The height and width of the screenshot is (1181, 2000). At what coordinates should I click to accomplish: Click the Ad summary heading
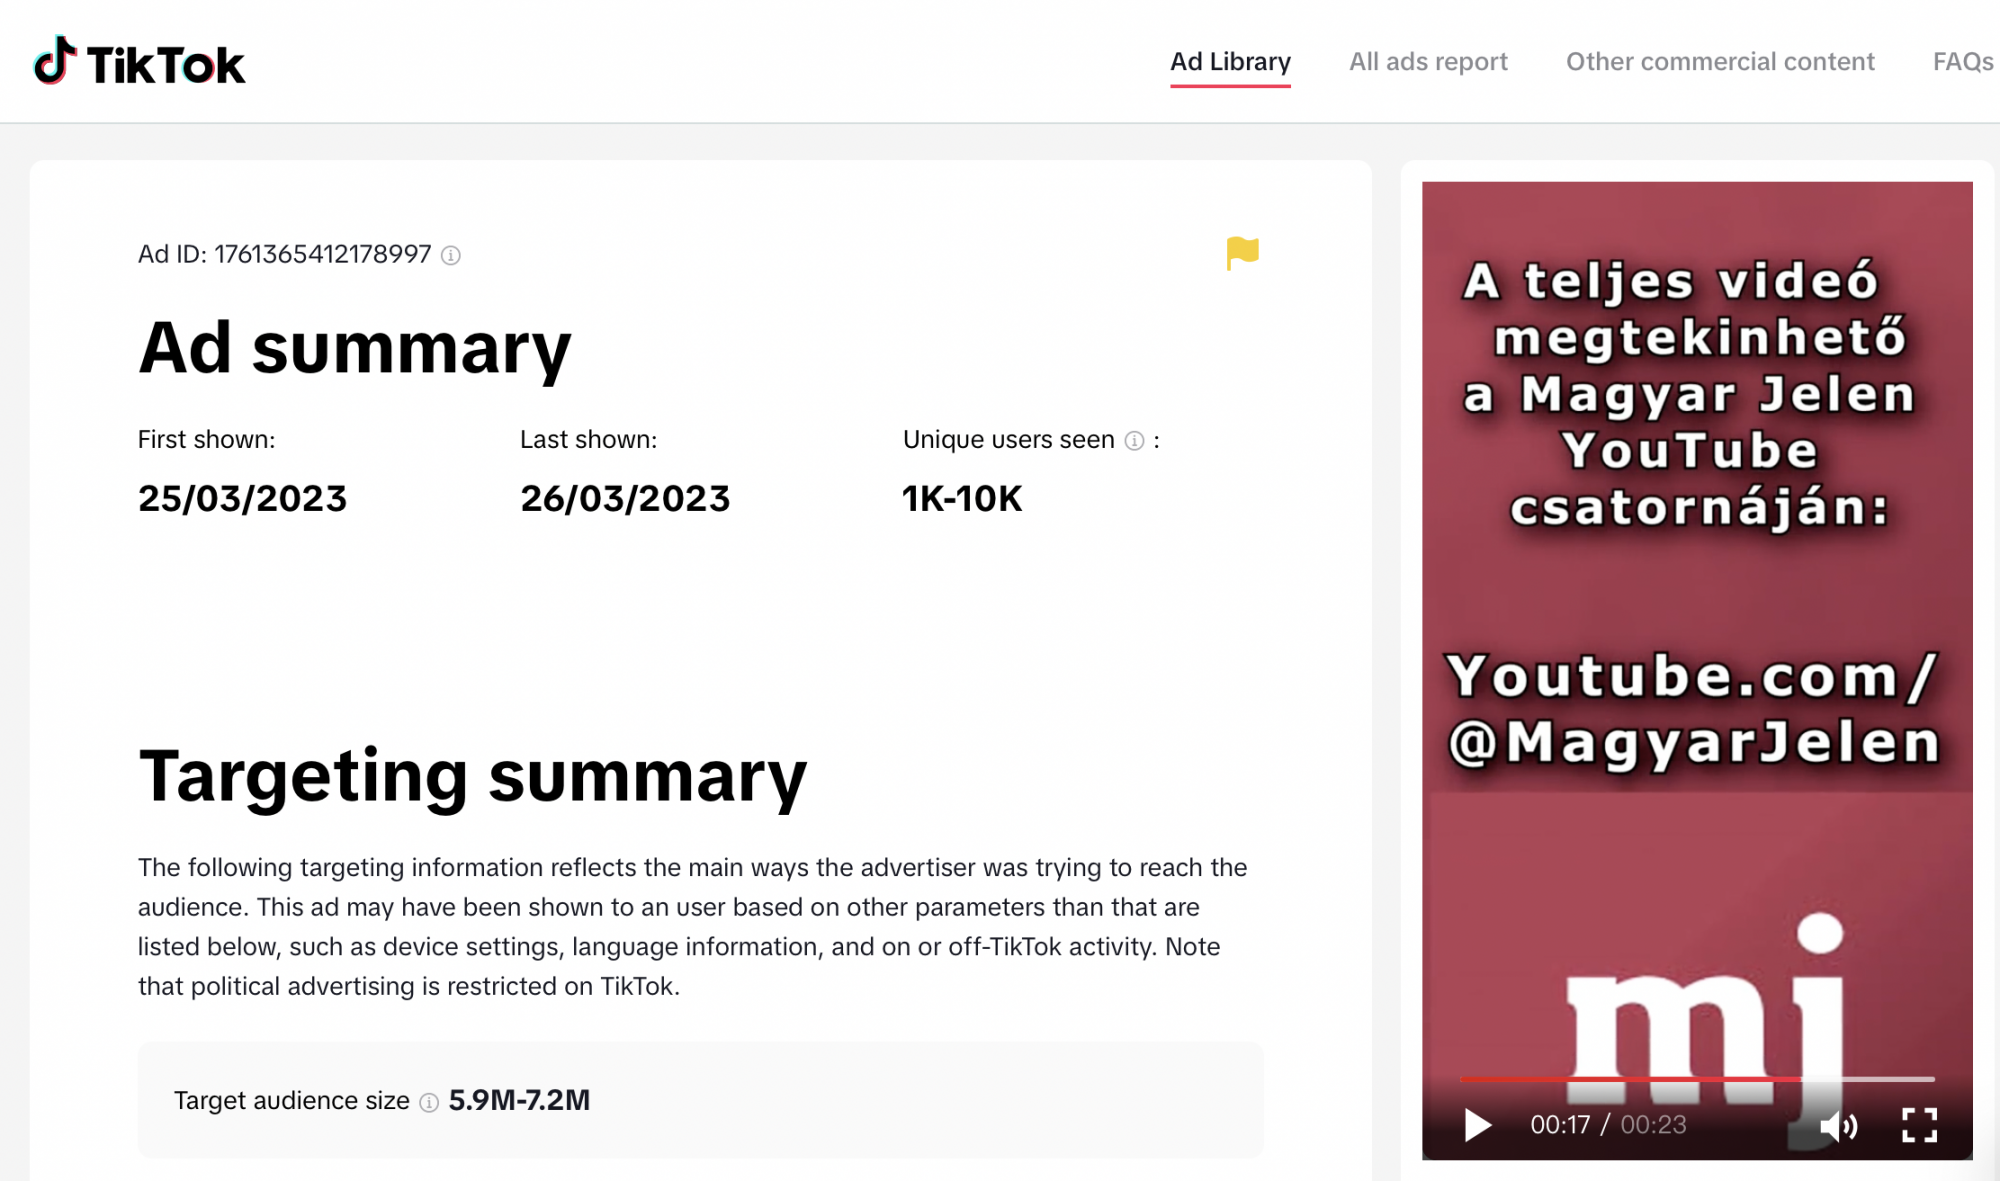[x=355, y=350]
